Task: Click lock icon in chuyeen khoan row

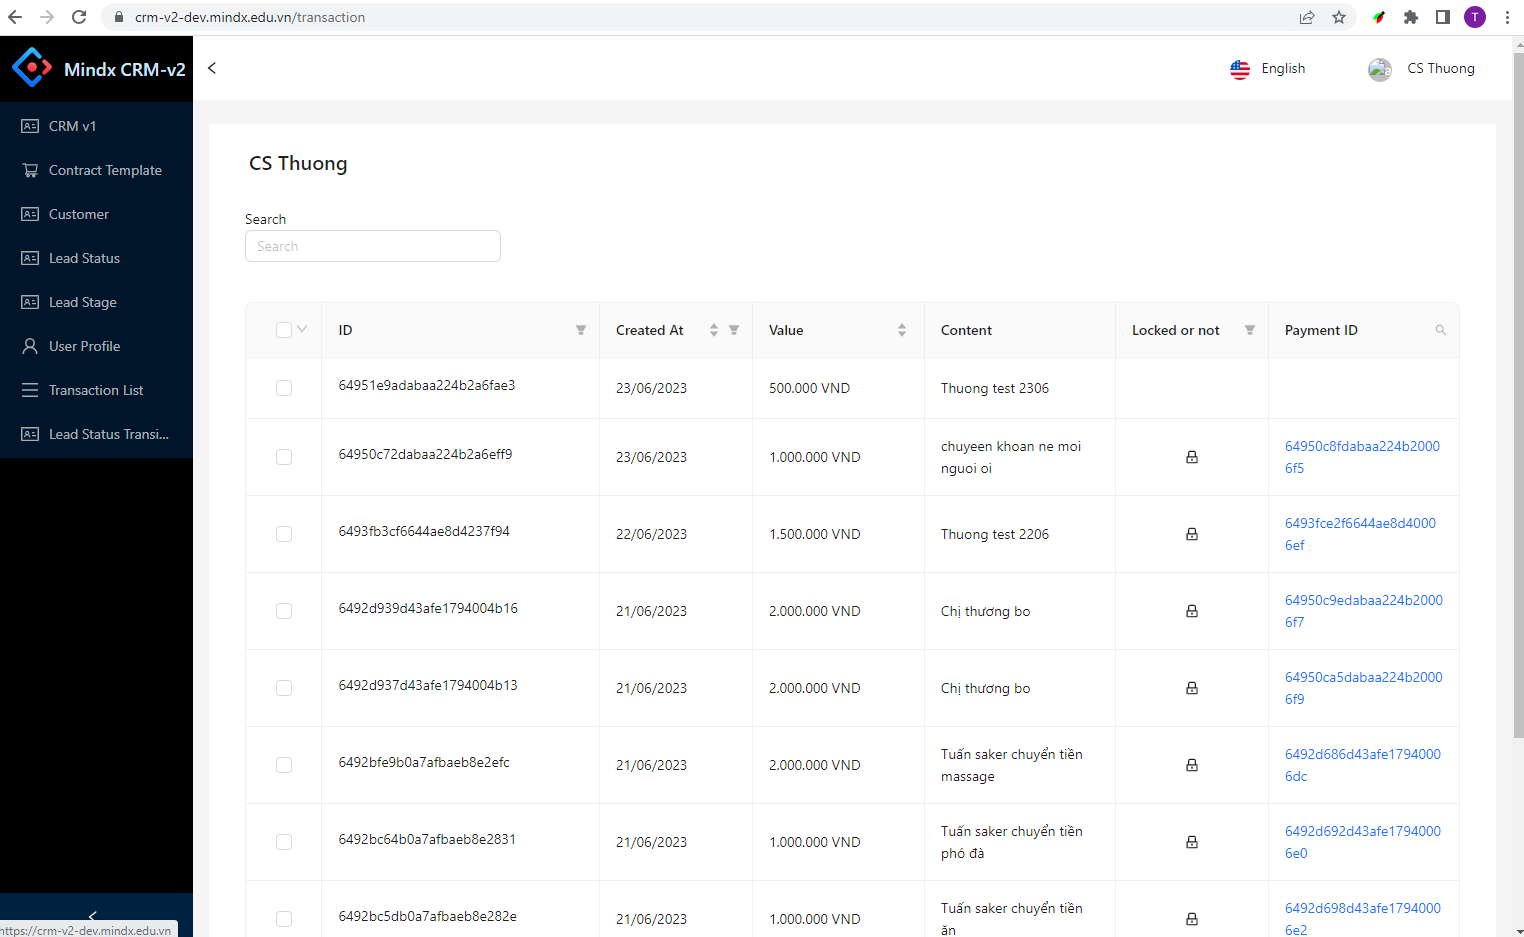Action: tap(1192, 457)
